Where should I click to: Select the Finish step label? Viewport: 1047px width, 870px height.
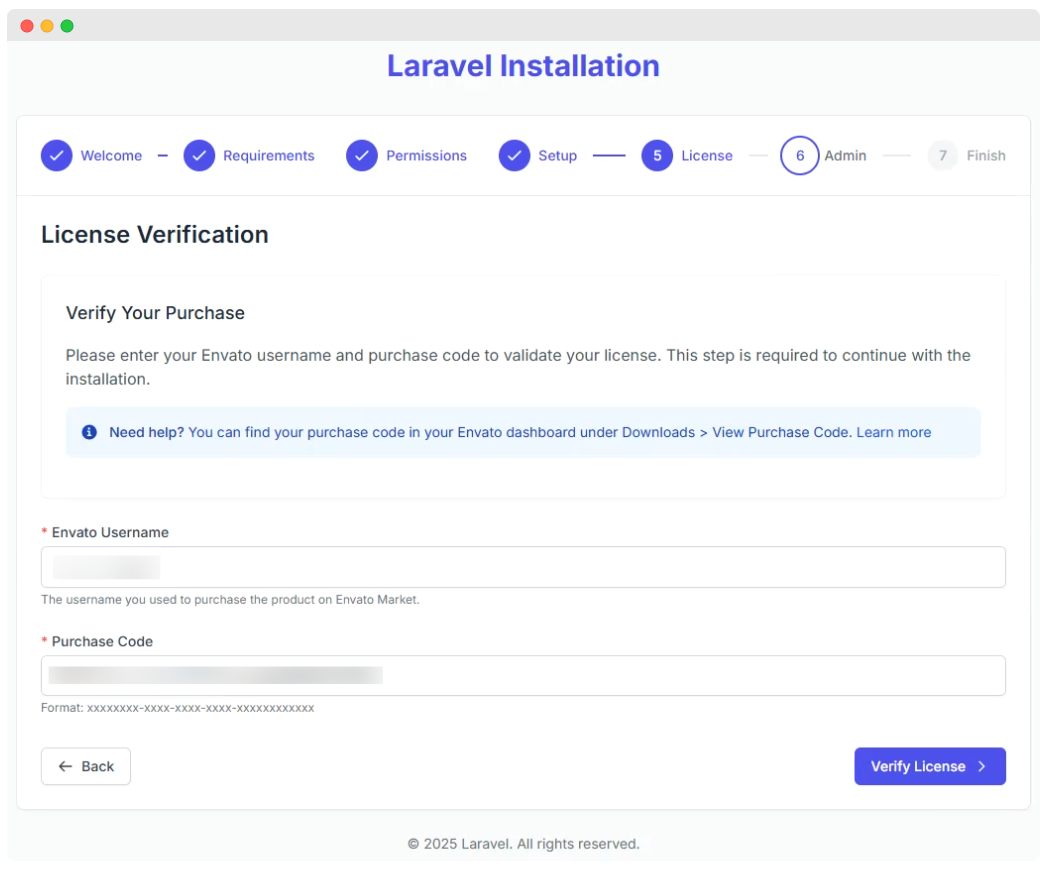(986, 156)
